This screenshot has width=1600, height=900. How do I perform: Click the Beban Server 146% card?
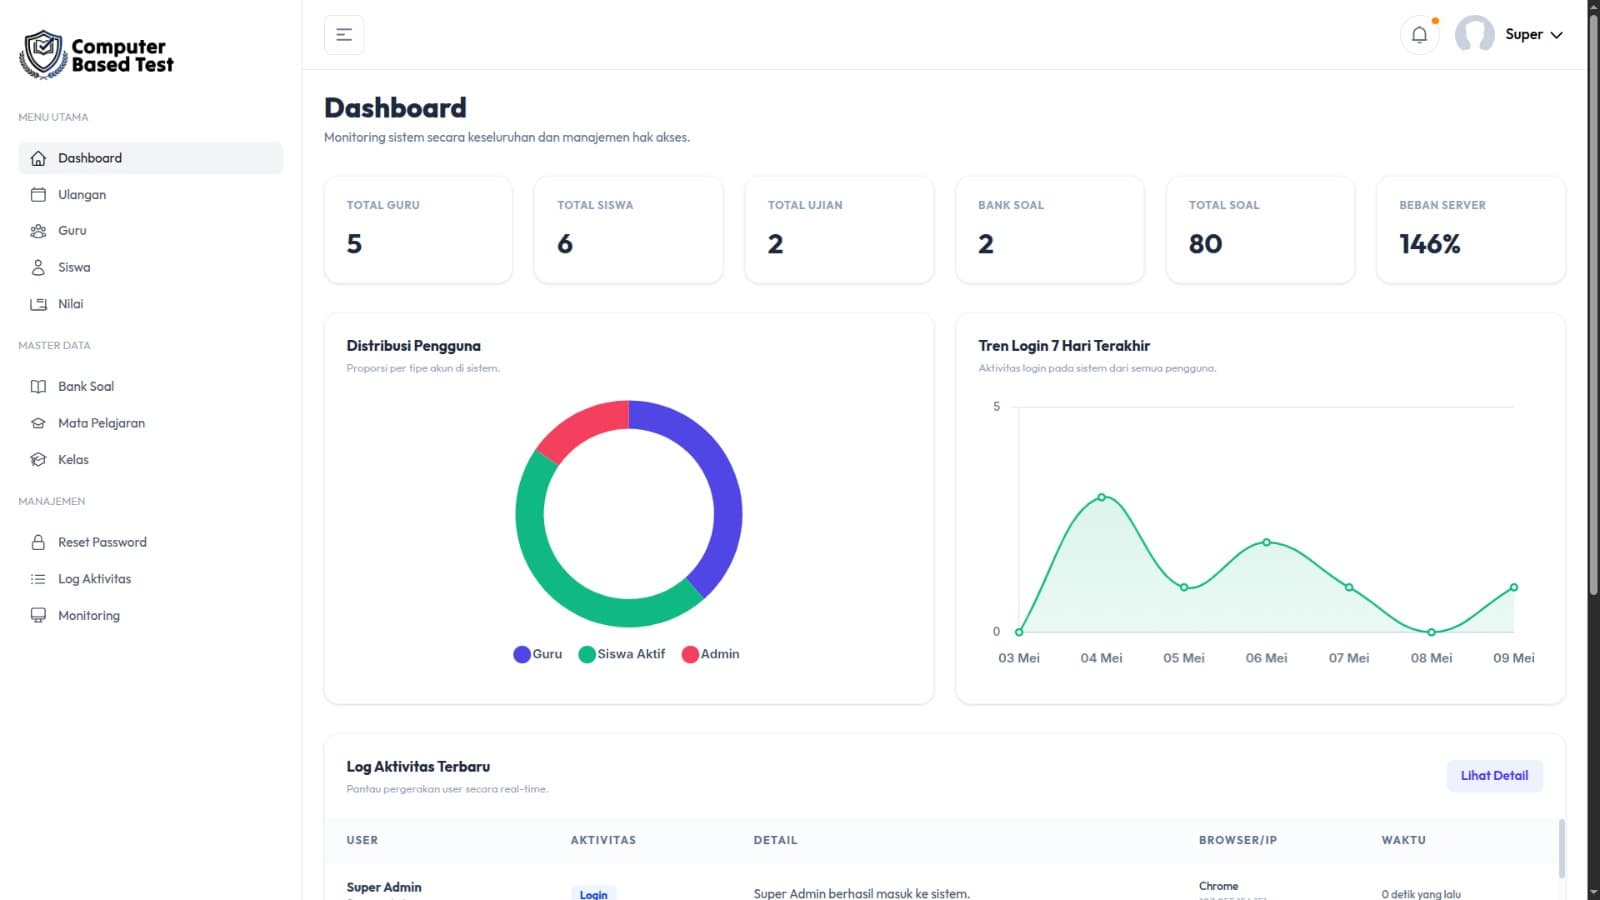(x=1471, y=230)
